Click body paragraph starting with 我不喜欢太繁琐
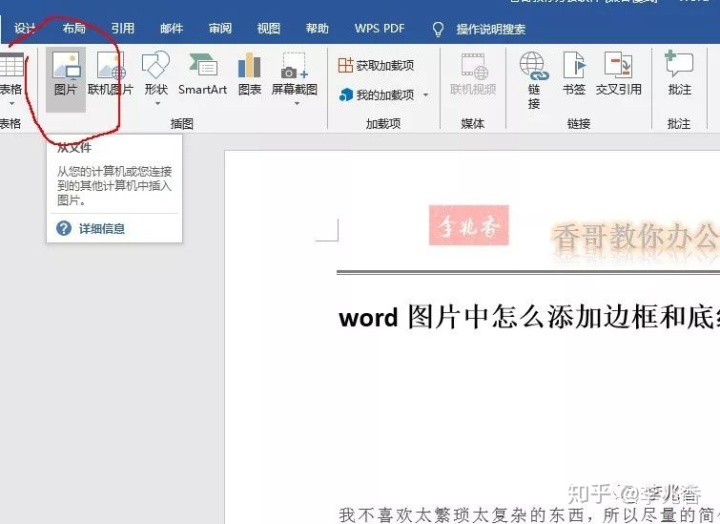Image resolution: width=720 pixels, height=524 pixels. pos(529,515)
